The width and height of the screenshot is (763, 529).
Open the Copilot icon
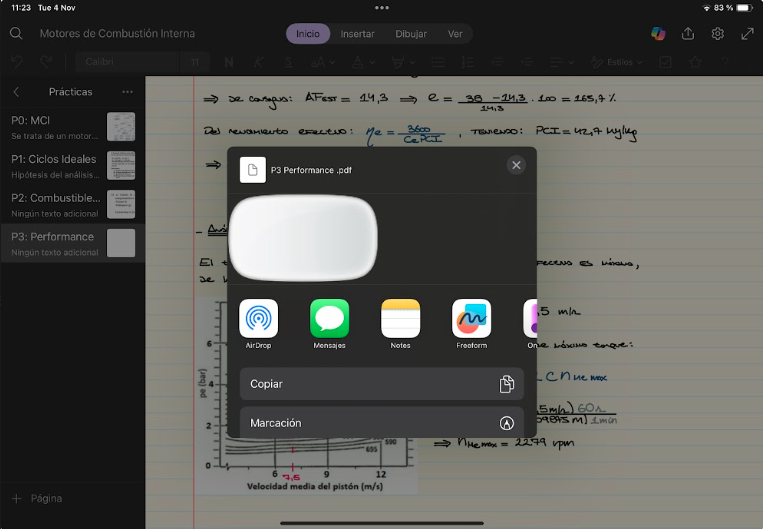[x=658, y=34]
